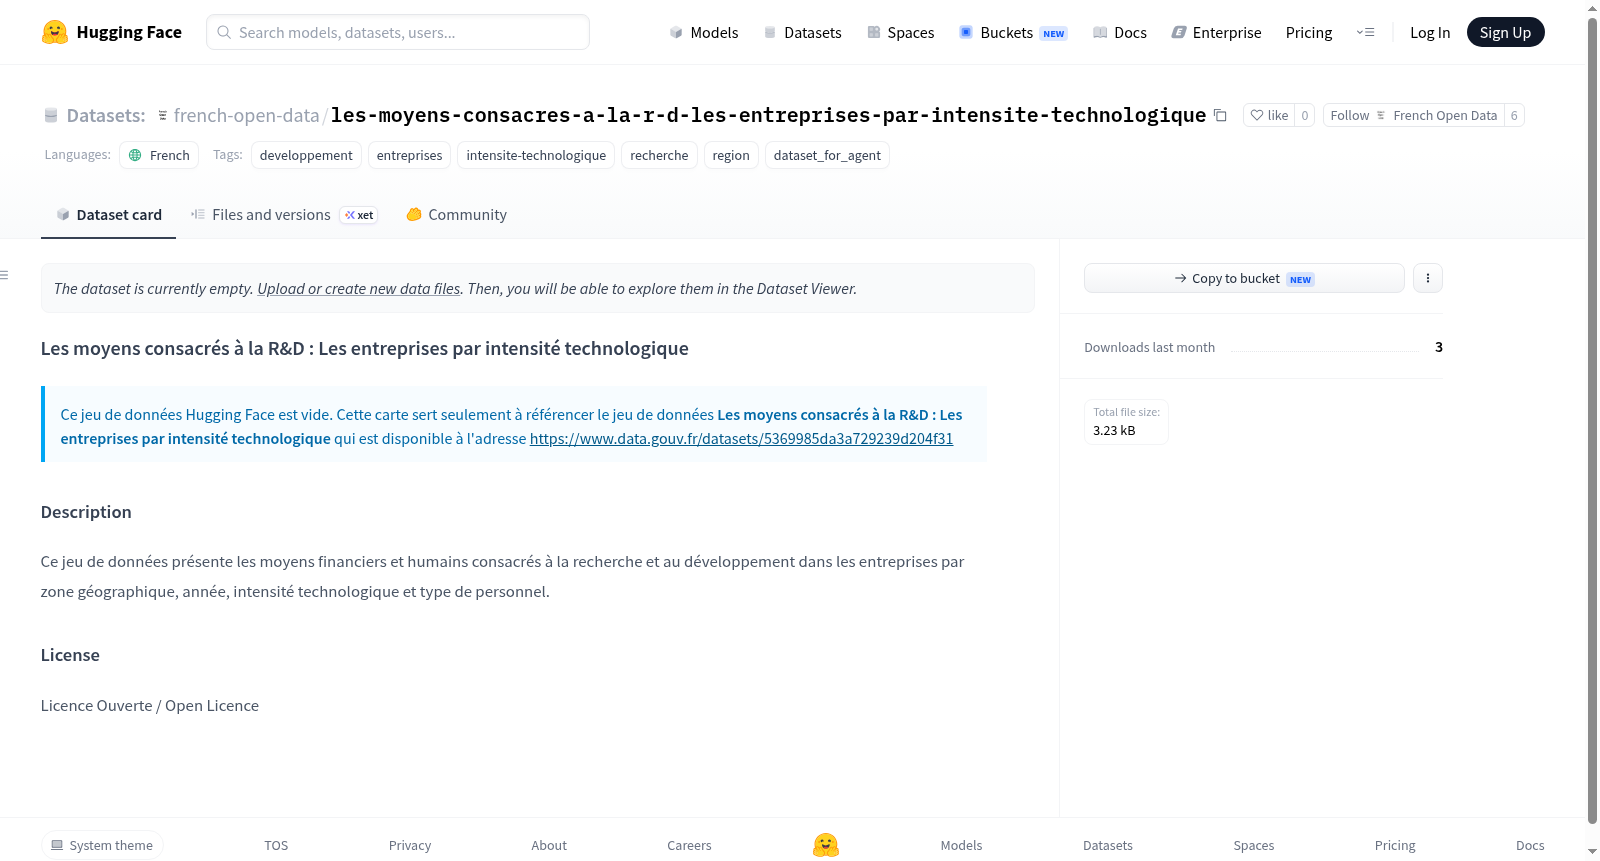Switch to the Community tab
Image resolution: width=1600 pixels, height=861 pixels.
click(x=456, y=214)
